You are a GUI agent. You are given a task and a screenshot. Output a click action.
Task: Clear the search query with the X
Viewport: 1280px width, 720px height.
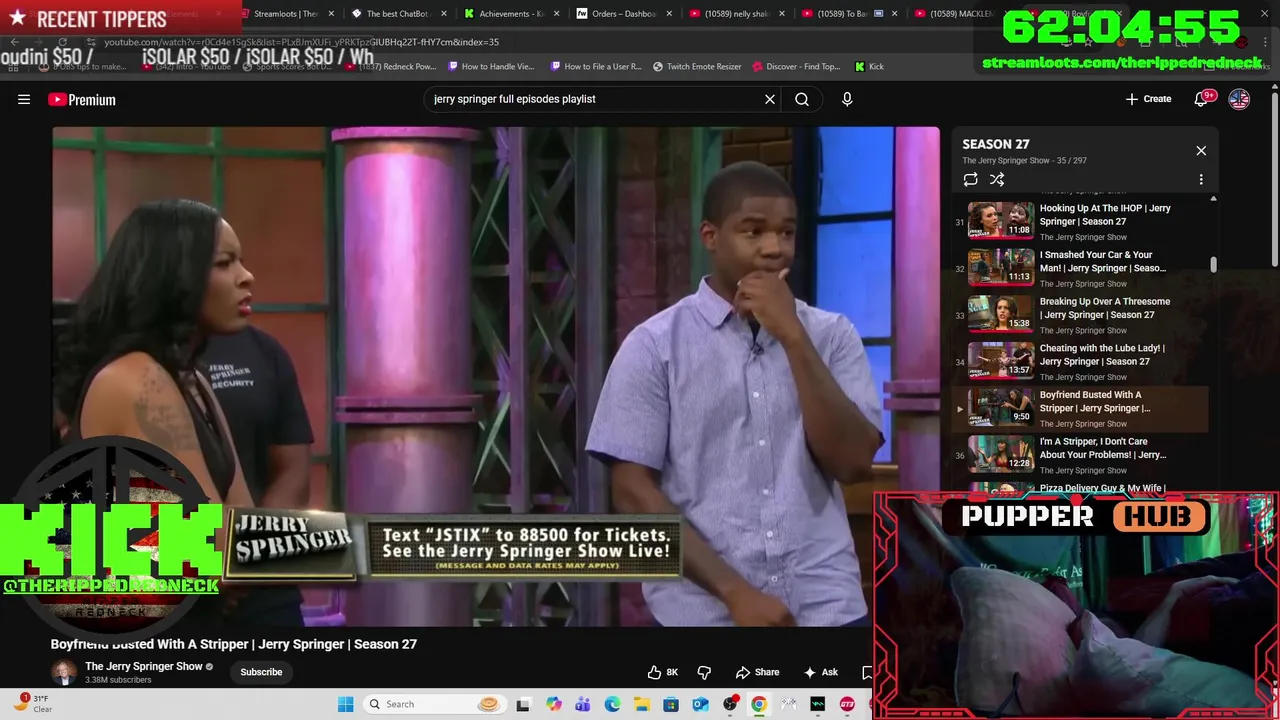[770, 99]
